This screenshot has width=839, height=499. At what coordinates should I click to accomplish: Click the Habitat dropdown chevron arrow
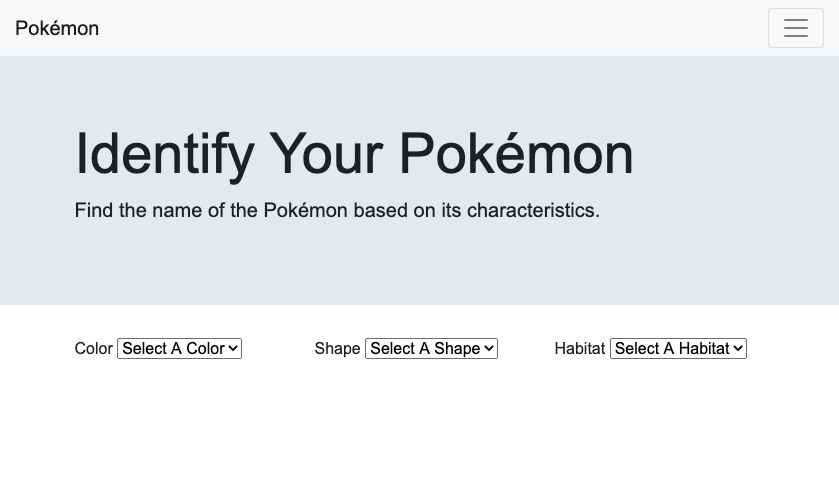(738, 348)
